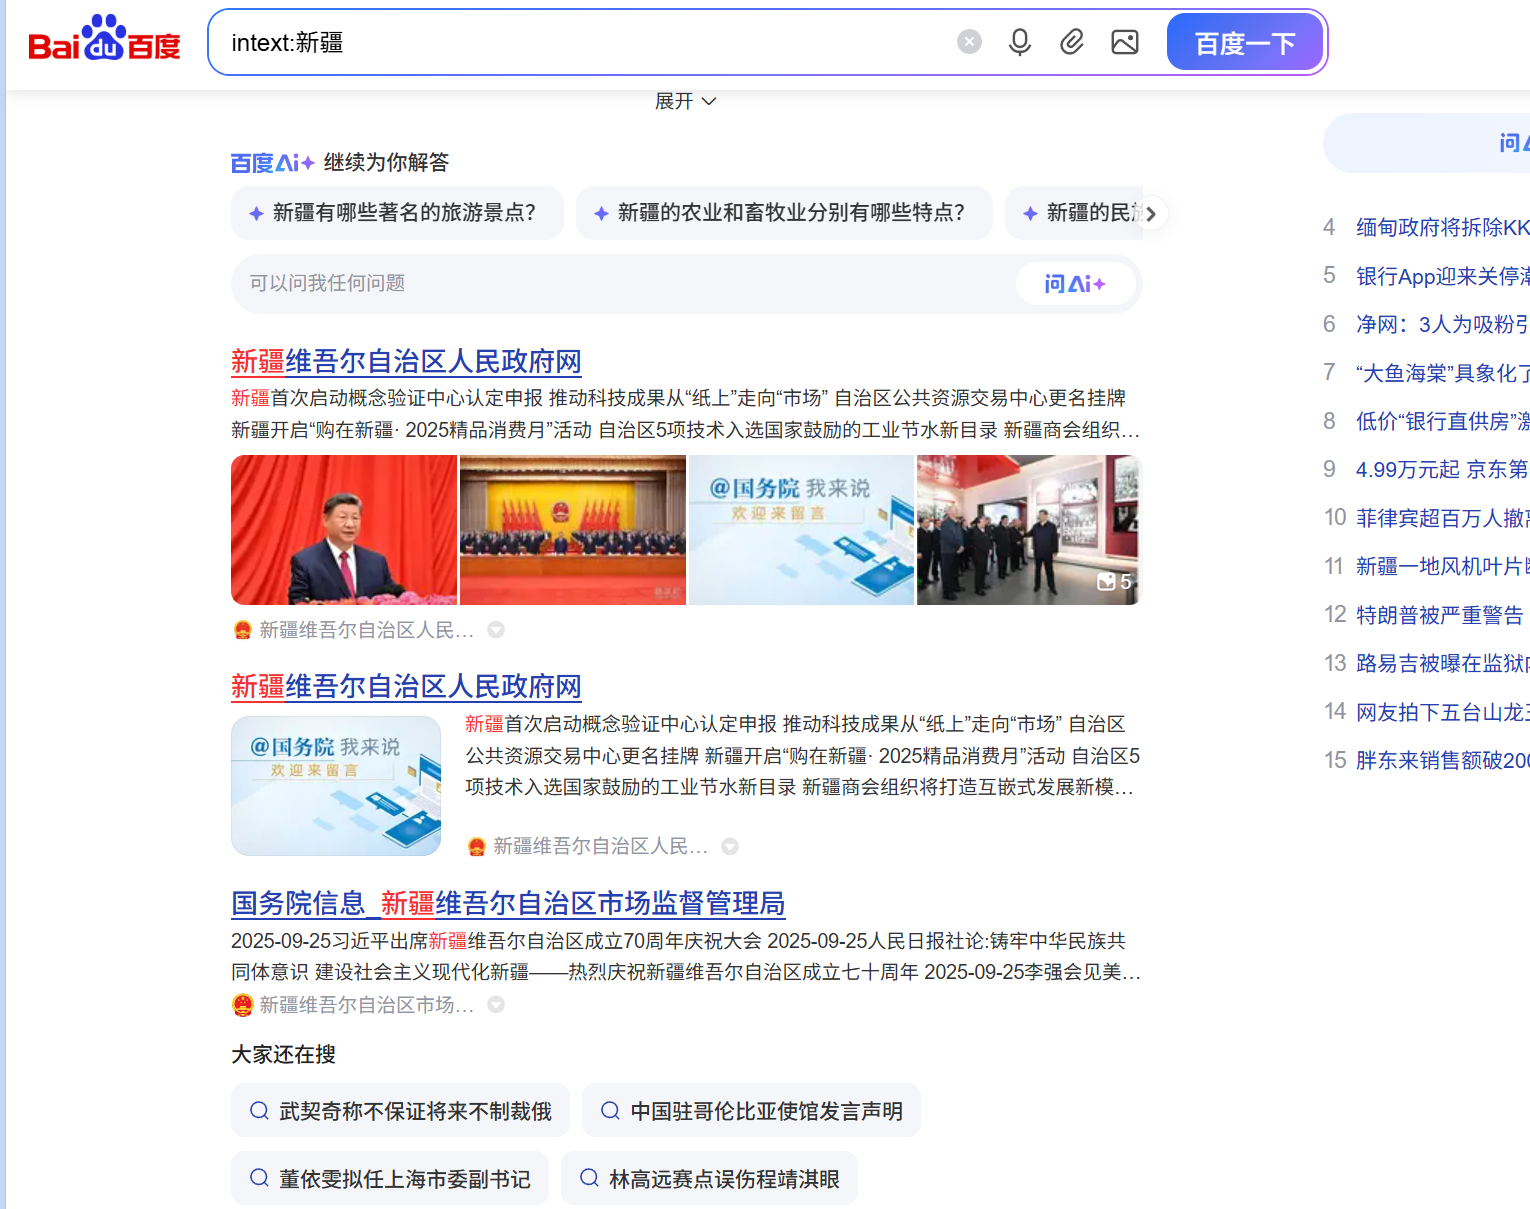Image resolution: width=1530 pixels, height=1209 pixels.
Task: Search related query 武契奇称不保证将来不制裁俄
Action: click(x=400, y=1111)
